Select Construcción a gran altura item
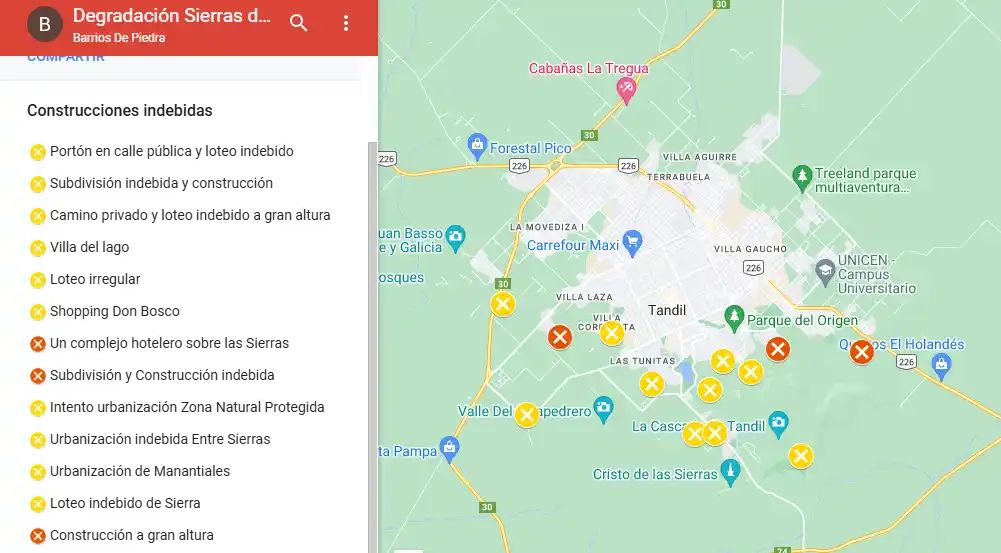This screenshot has width=1001, height=553. coord(131,535)
